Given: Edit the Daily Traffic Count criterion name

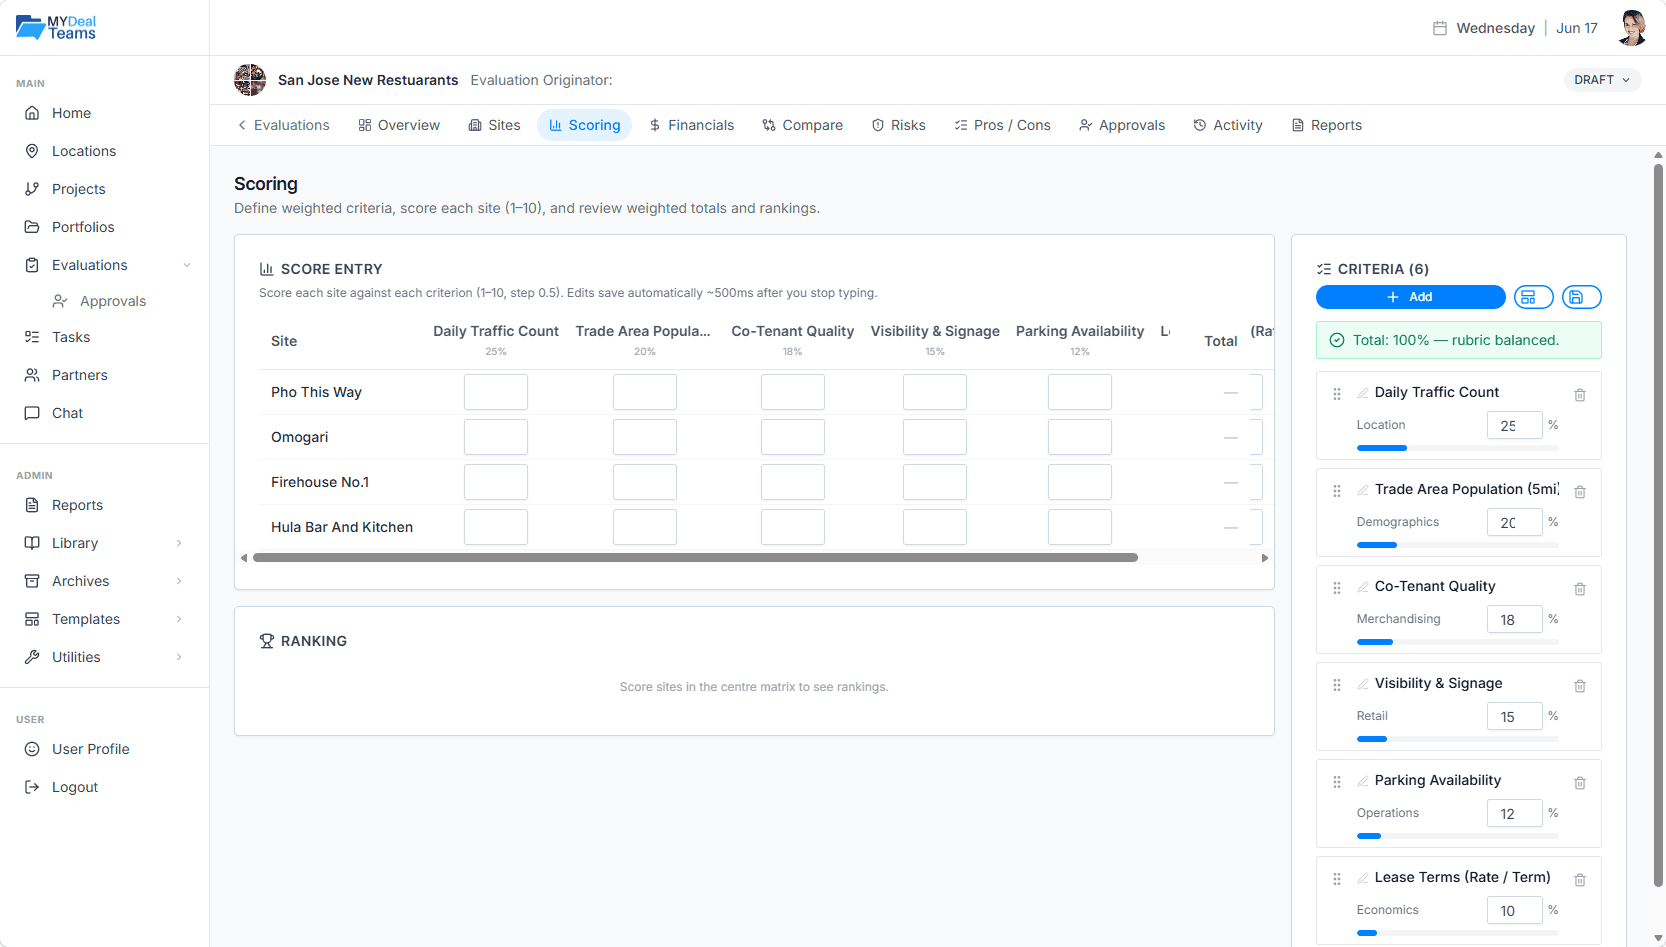Looking at the screenshot, I should [x=1363, y=393].
